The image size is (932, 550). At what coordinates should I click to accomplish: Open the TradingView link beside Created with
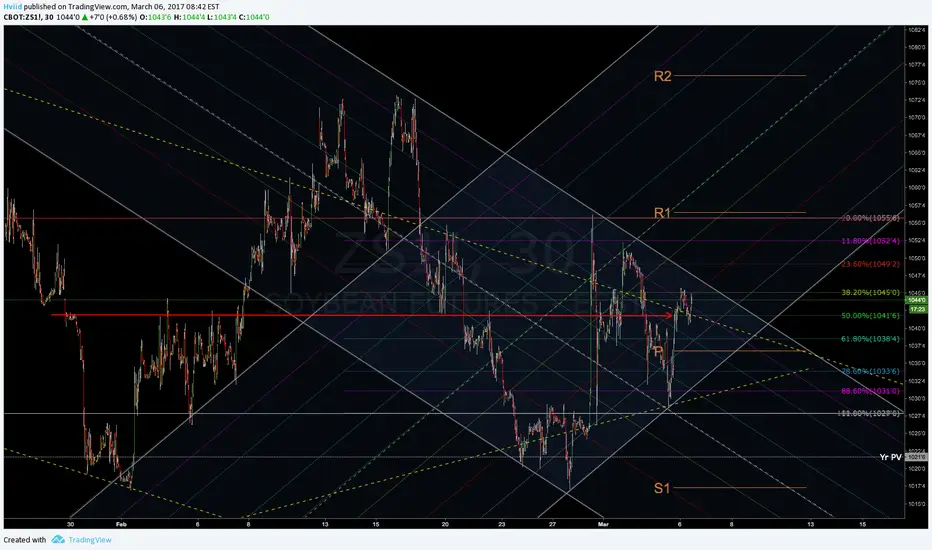(x=90, y=540)
